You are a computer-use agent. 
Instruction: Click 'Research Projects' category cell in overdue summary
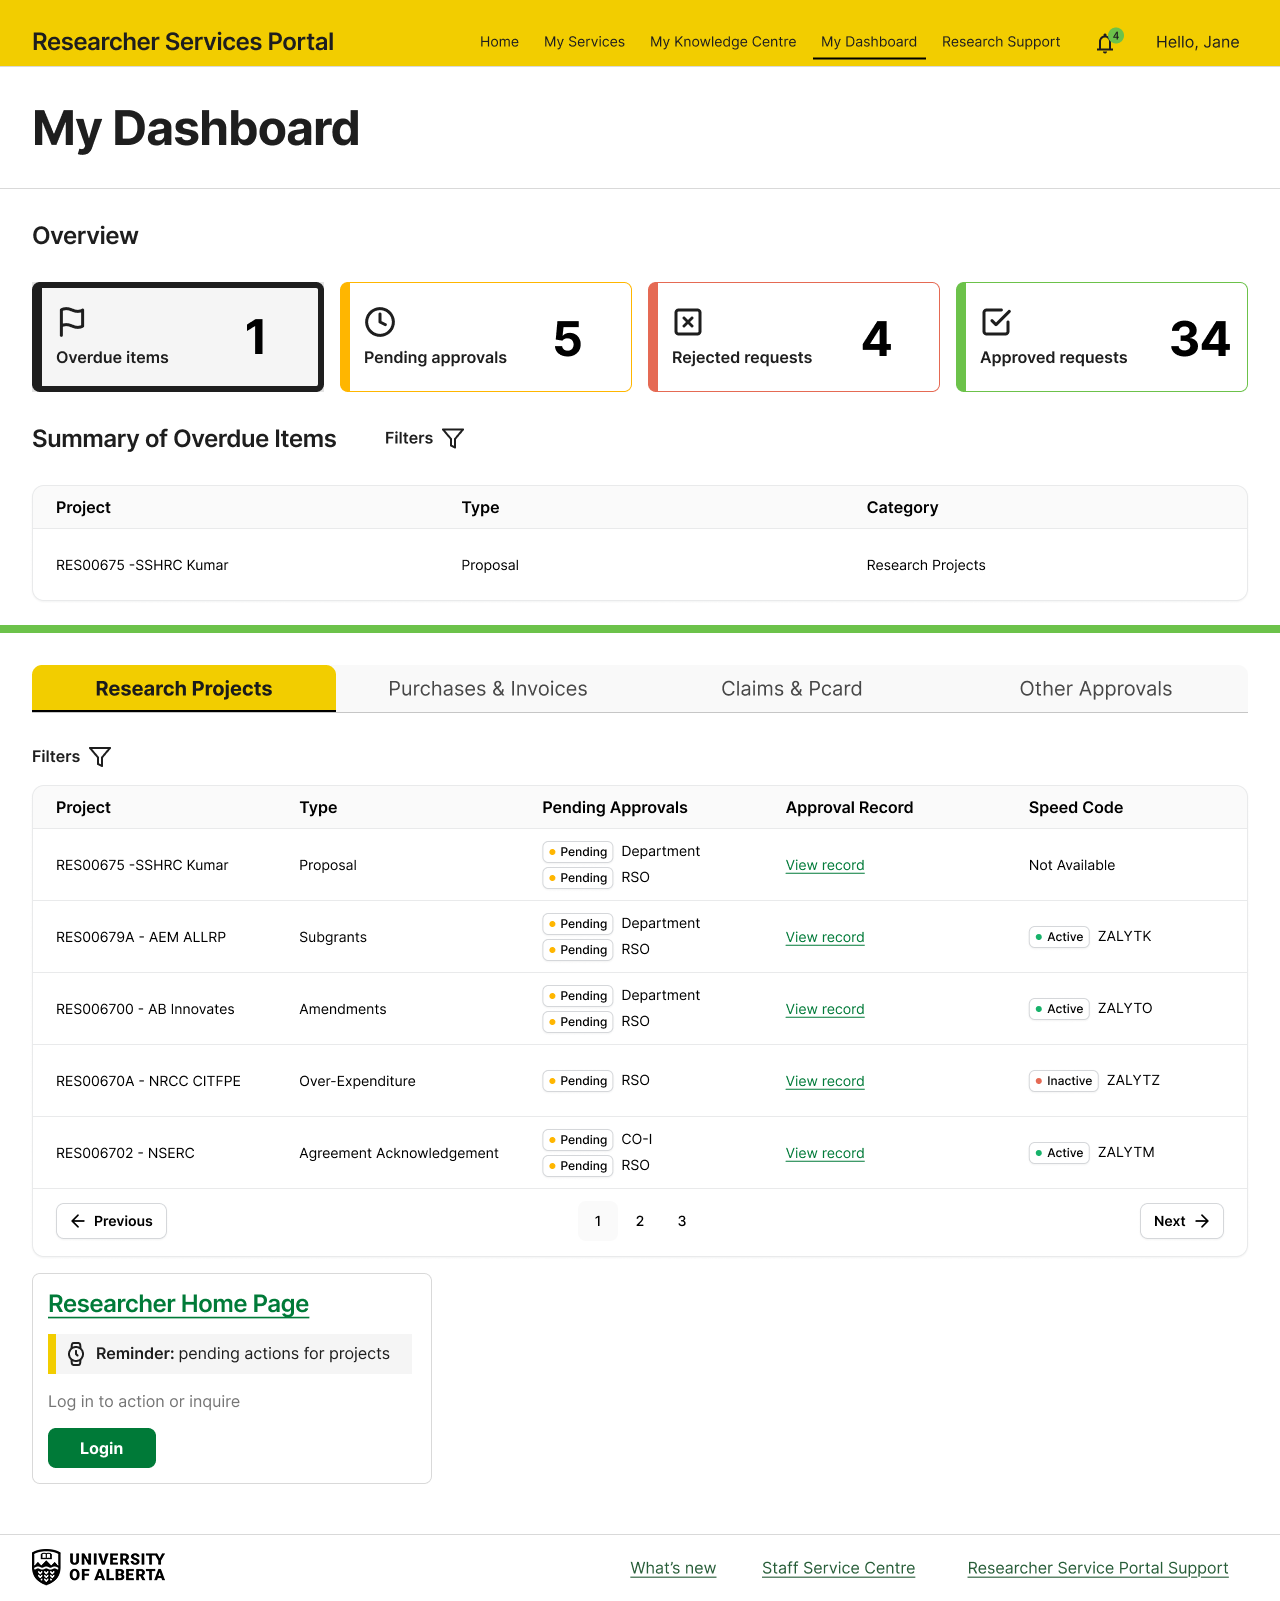(926, 565)
